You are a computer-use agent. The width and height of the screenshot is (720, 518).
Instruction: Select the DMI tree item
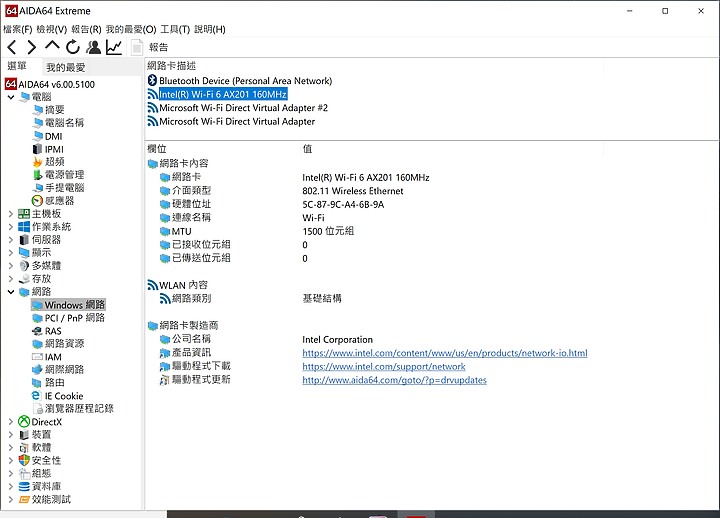[x=48, y=136]
